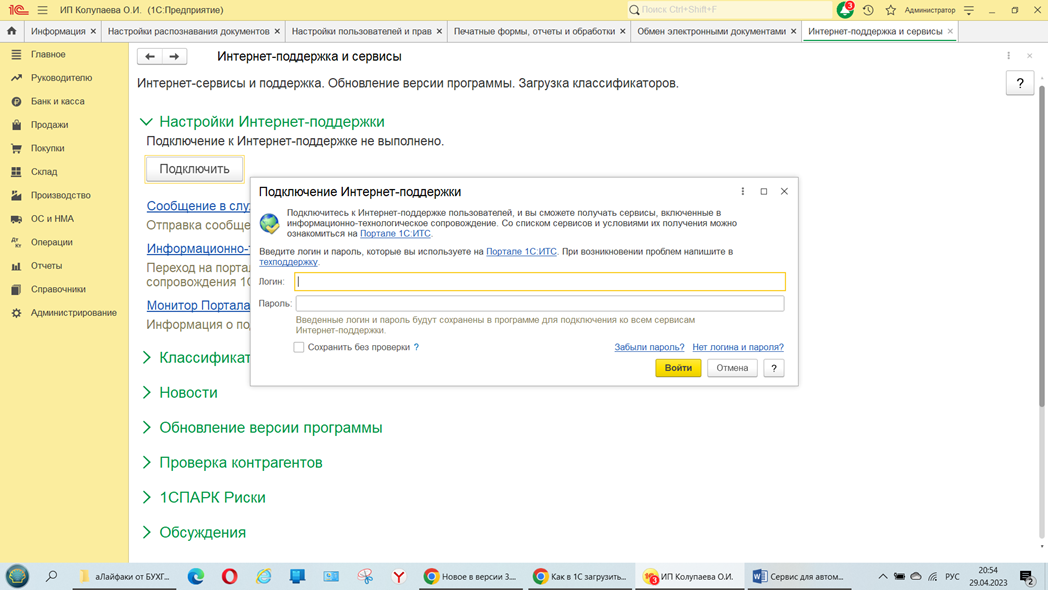Viewport: 1048px width, 590px height.
Task: Click the Подключить button
Action: pos(194,169)
